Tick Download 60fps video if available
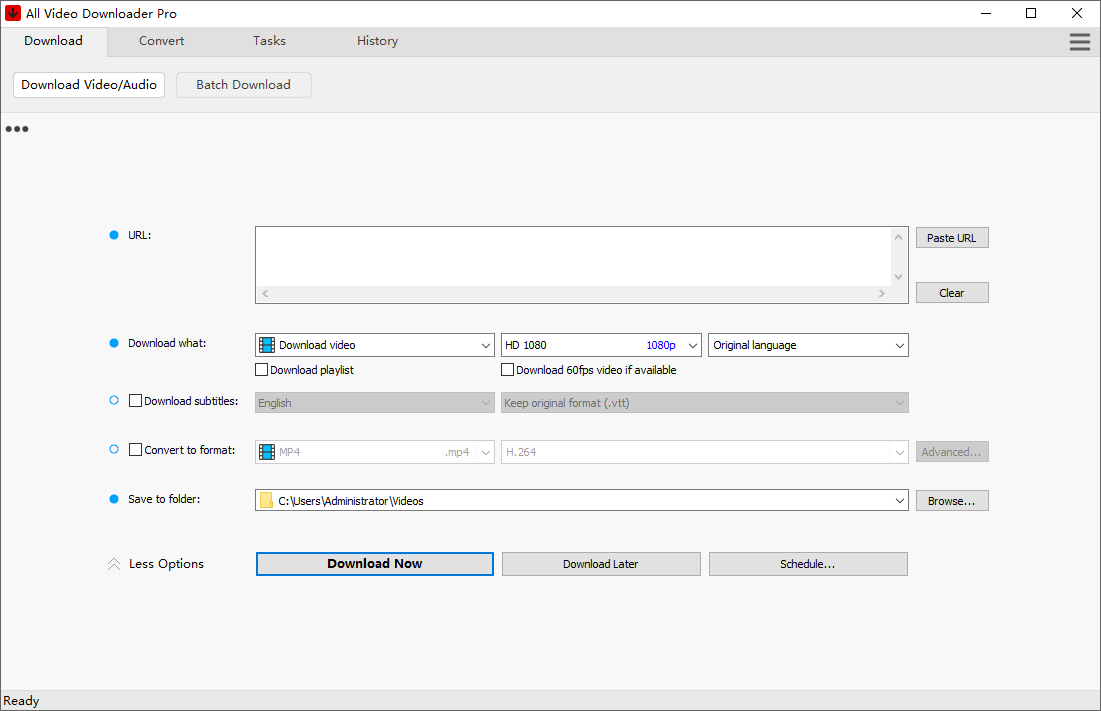 coord(508,370)
